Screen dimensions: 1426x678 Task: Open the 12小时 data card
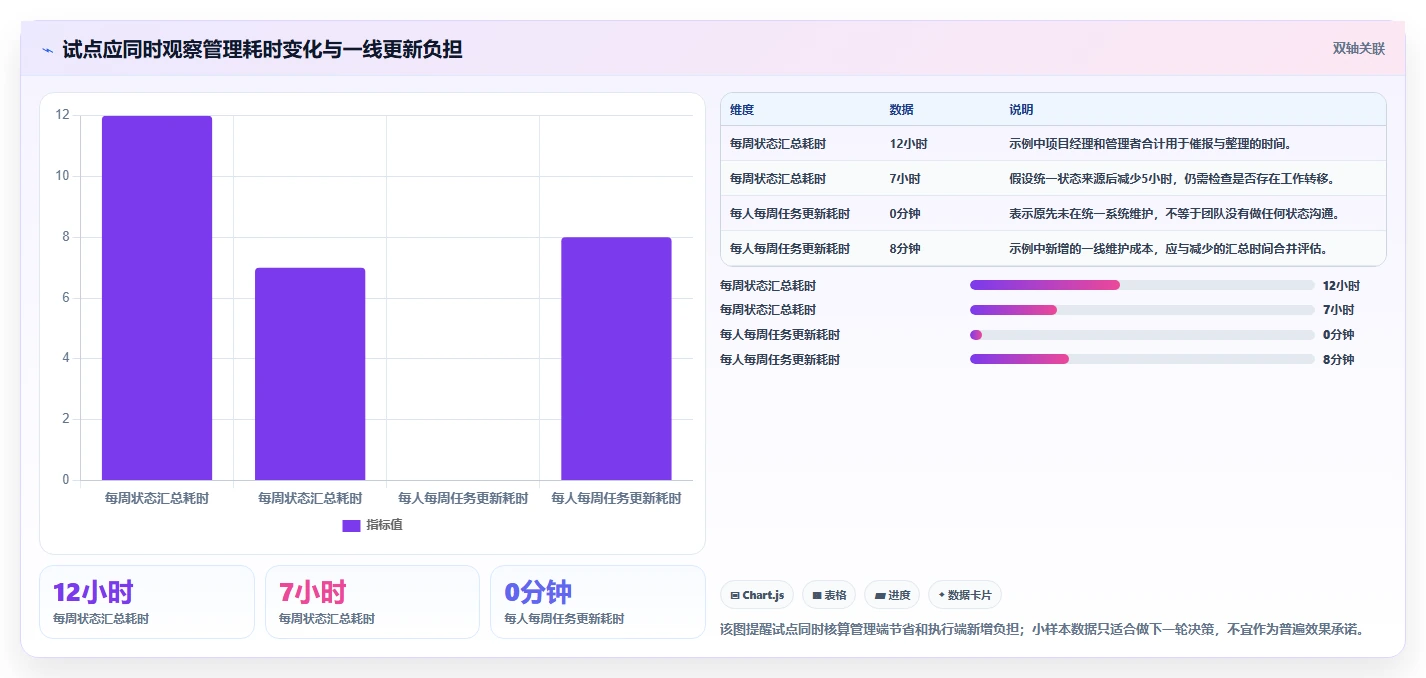[147, 602]
